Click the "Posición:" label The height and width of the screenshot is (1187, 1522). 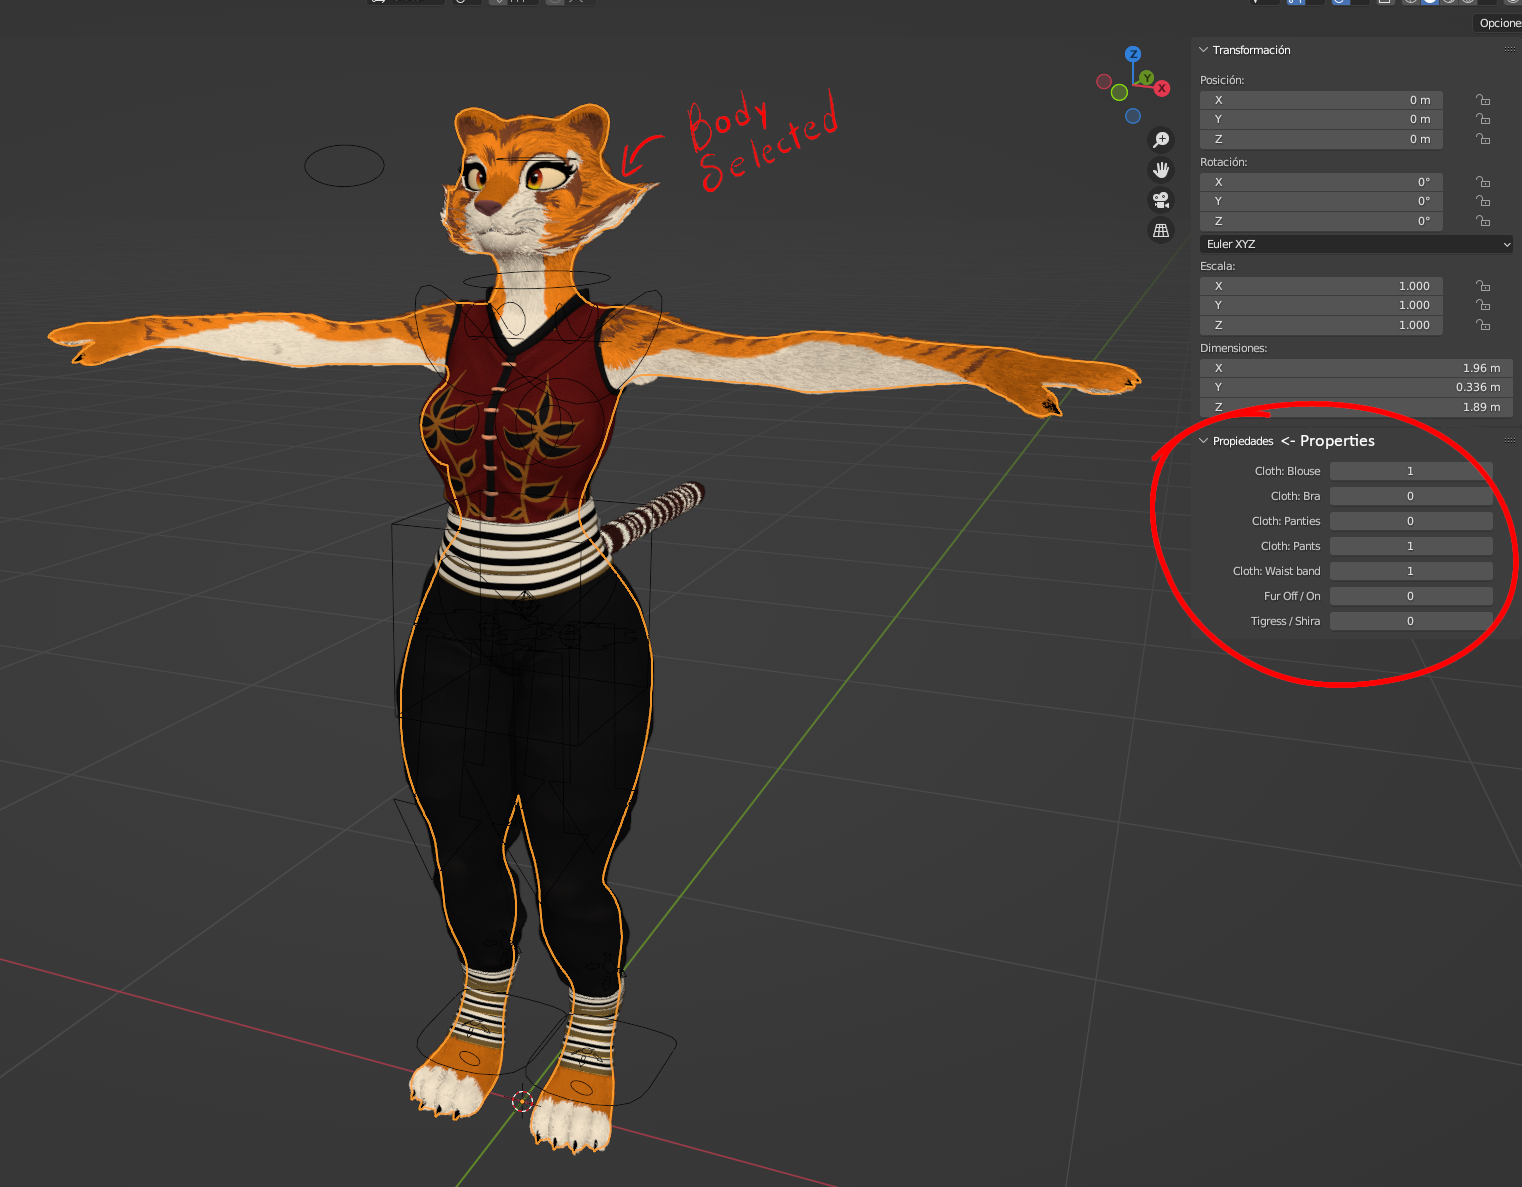point(1222,80)
